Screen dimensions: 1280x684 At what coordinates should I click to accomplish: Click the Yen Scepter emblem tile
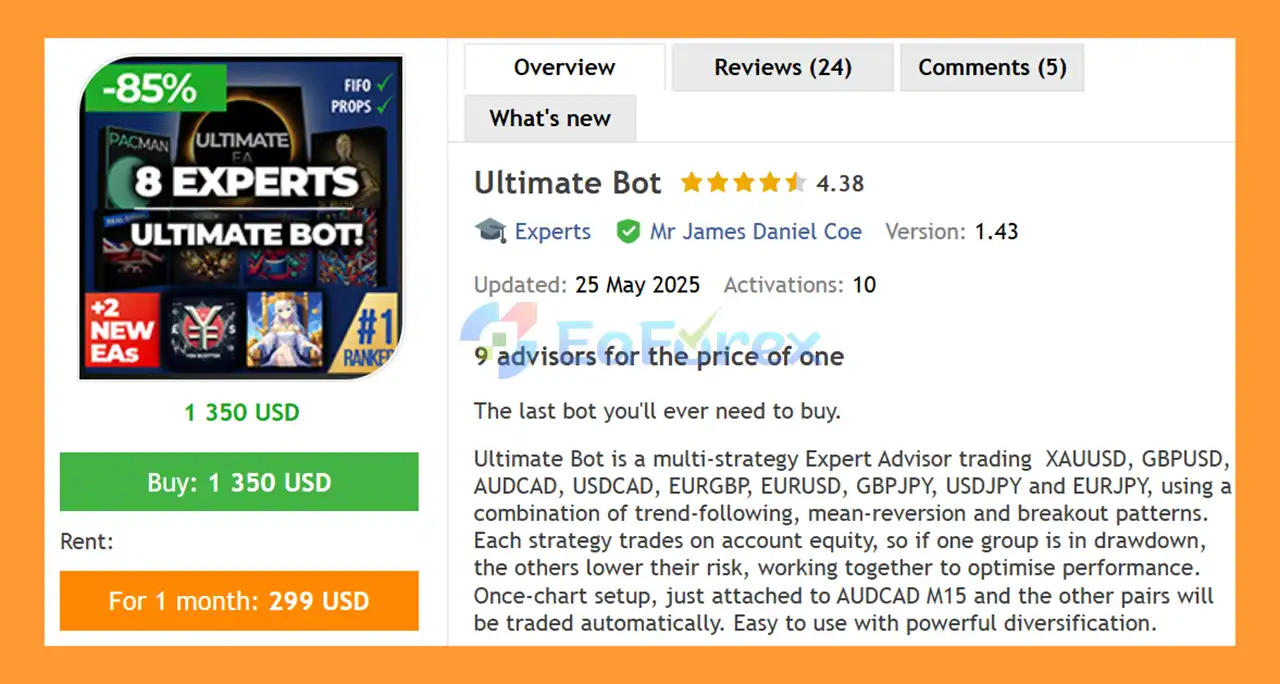pos(203,329)
